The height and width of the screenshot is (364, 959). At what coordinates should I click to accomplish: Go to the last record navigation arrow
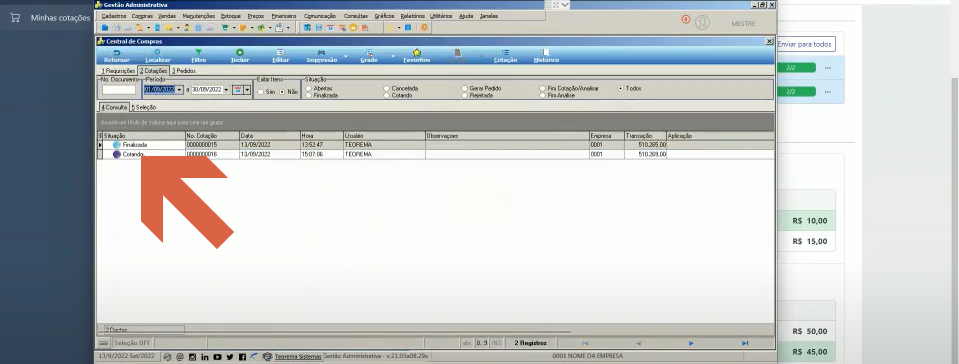pos(744,343)
